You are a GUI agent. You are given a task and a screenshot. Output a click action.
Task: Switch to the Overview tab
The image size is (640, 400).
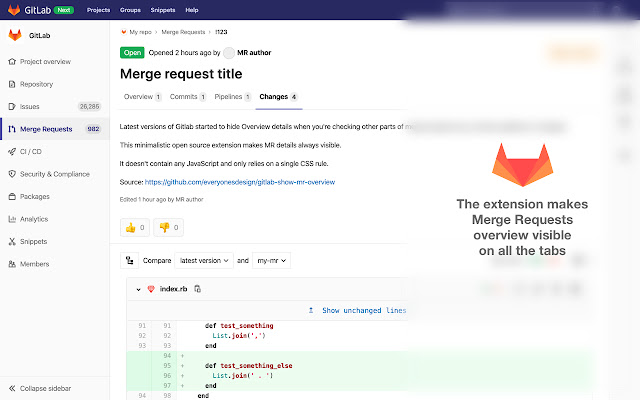click(x=142, y=97)
